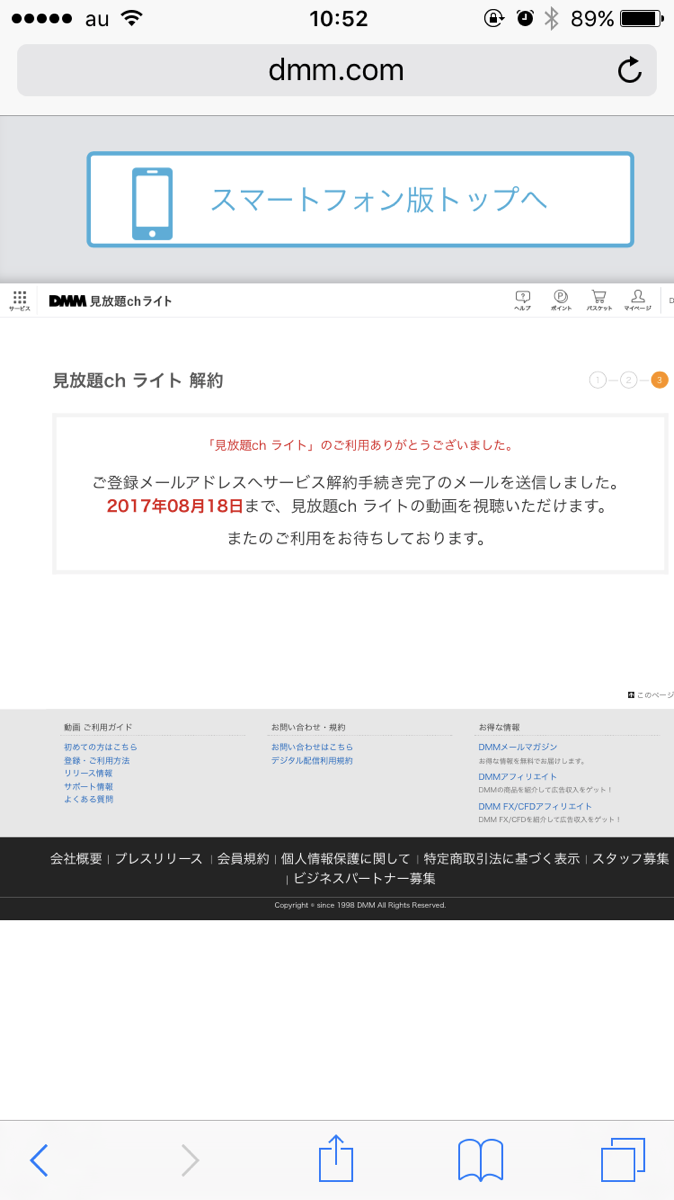
Task: Tap the alarm clock status icon
Action: (524, 19)
